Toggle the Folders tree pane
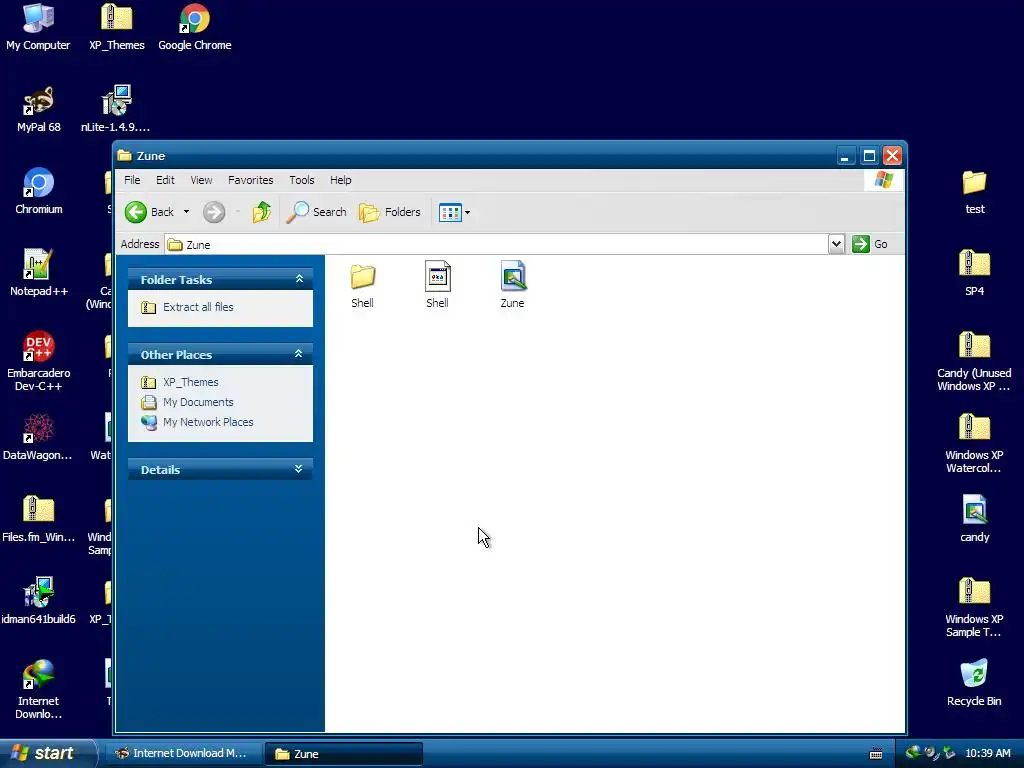1024x768 pixels. click(390, 212)
